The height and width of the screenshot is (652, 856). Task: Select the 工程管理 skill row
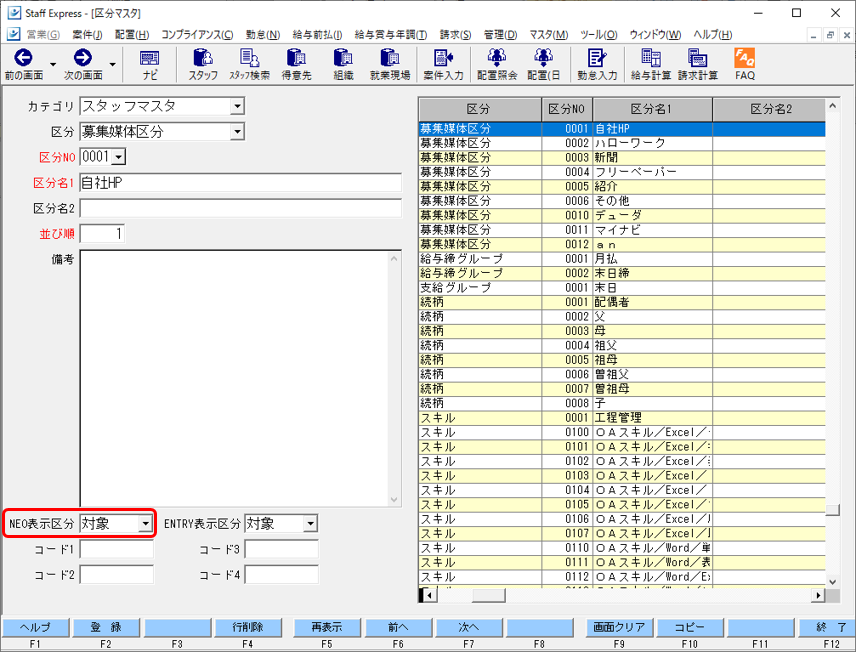coord(622,418)
